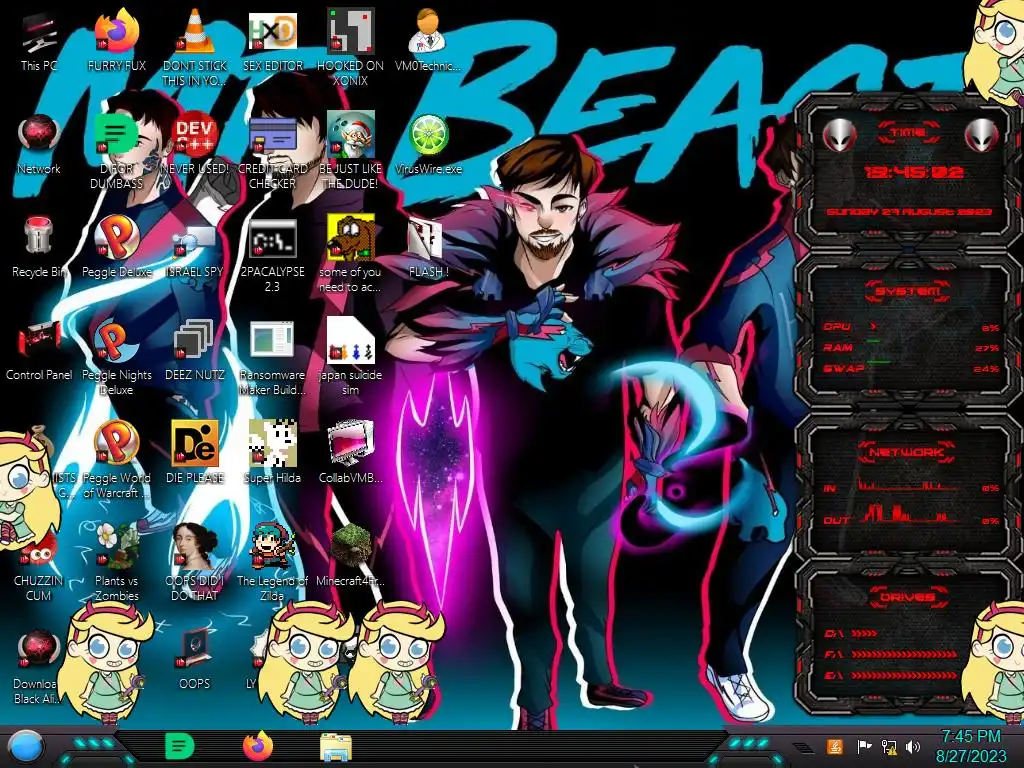Click the SWAP 24% row in System widget
The width and height of the screenshot is (1024, 768).
911,369
